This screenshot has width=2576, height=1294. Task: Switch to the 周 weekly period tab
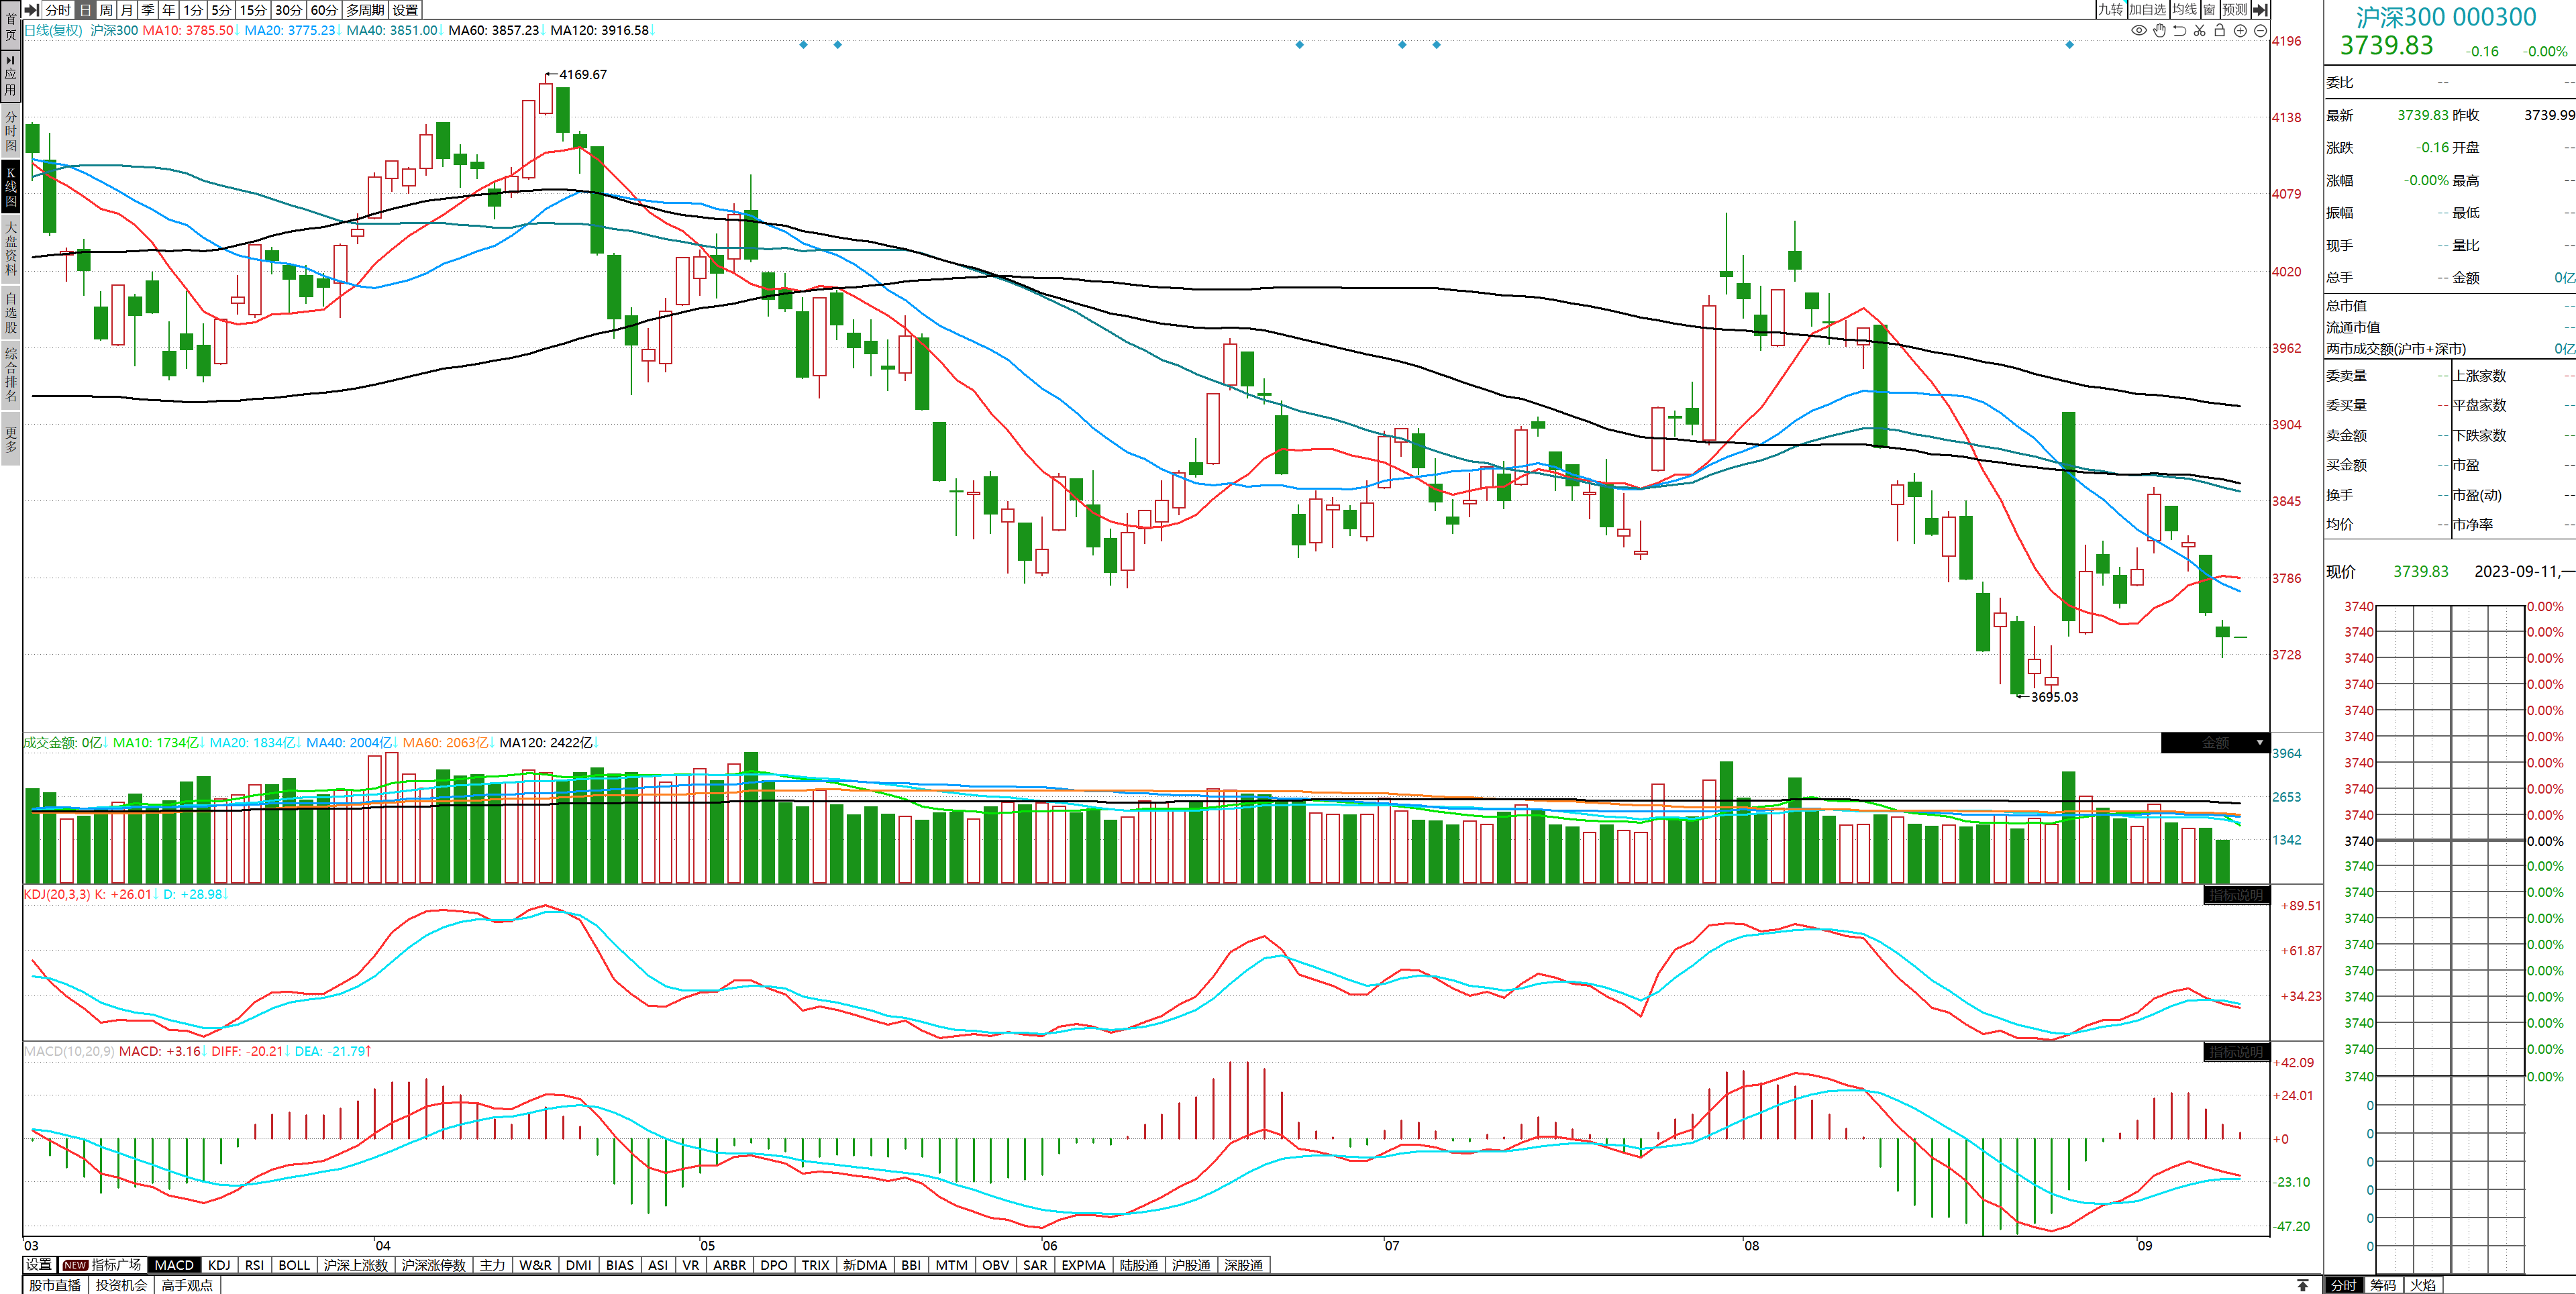[x=106, y=10]
